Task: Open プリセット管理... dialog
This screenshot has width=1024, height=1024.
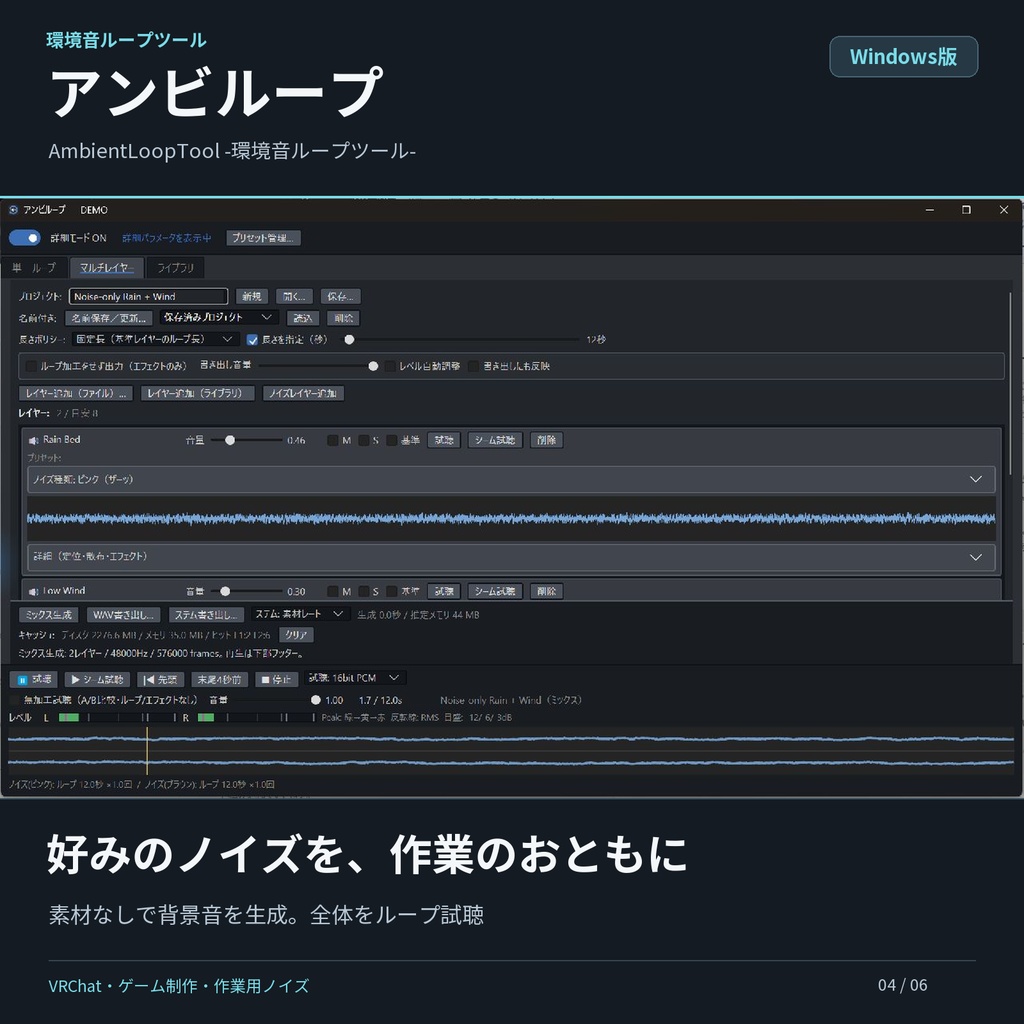Action: (x=263, y=238)
